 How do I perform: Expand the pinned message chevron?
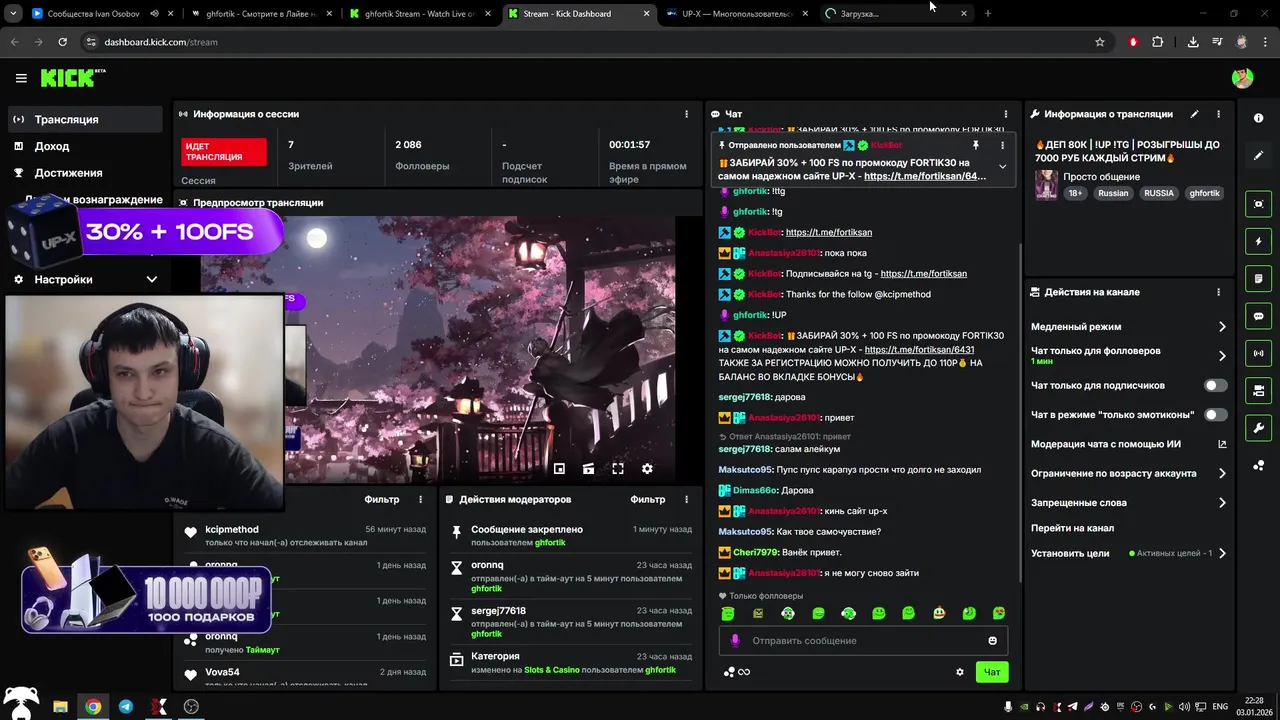pyautogui.click(x=1002, y=166)
